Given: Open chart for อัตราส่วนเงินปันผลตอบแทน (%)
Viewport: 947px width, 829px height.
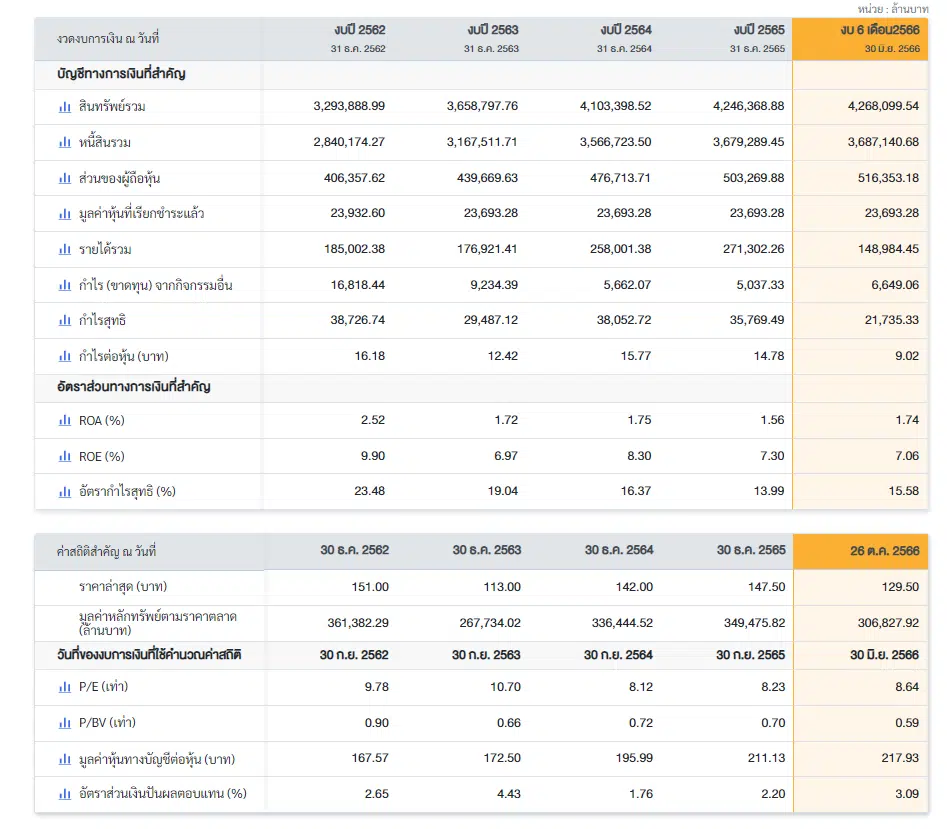Looking at the screenshot, I should click(x=65, y=794).
